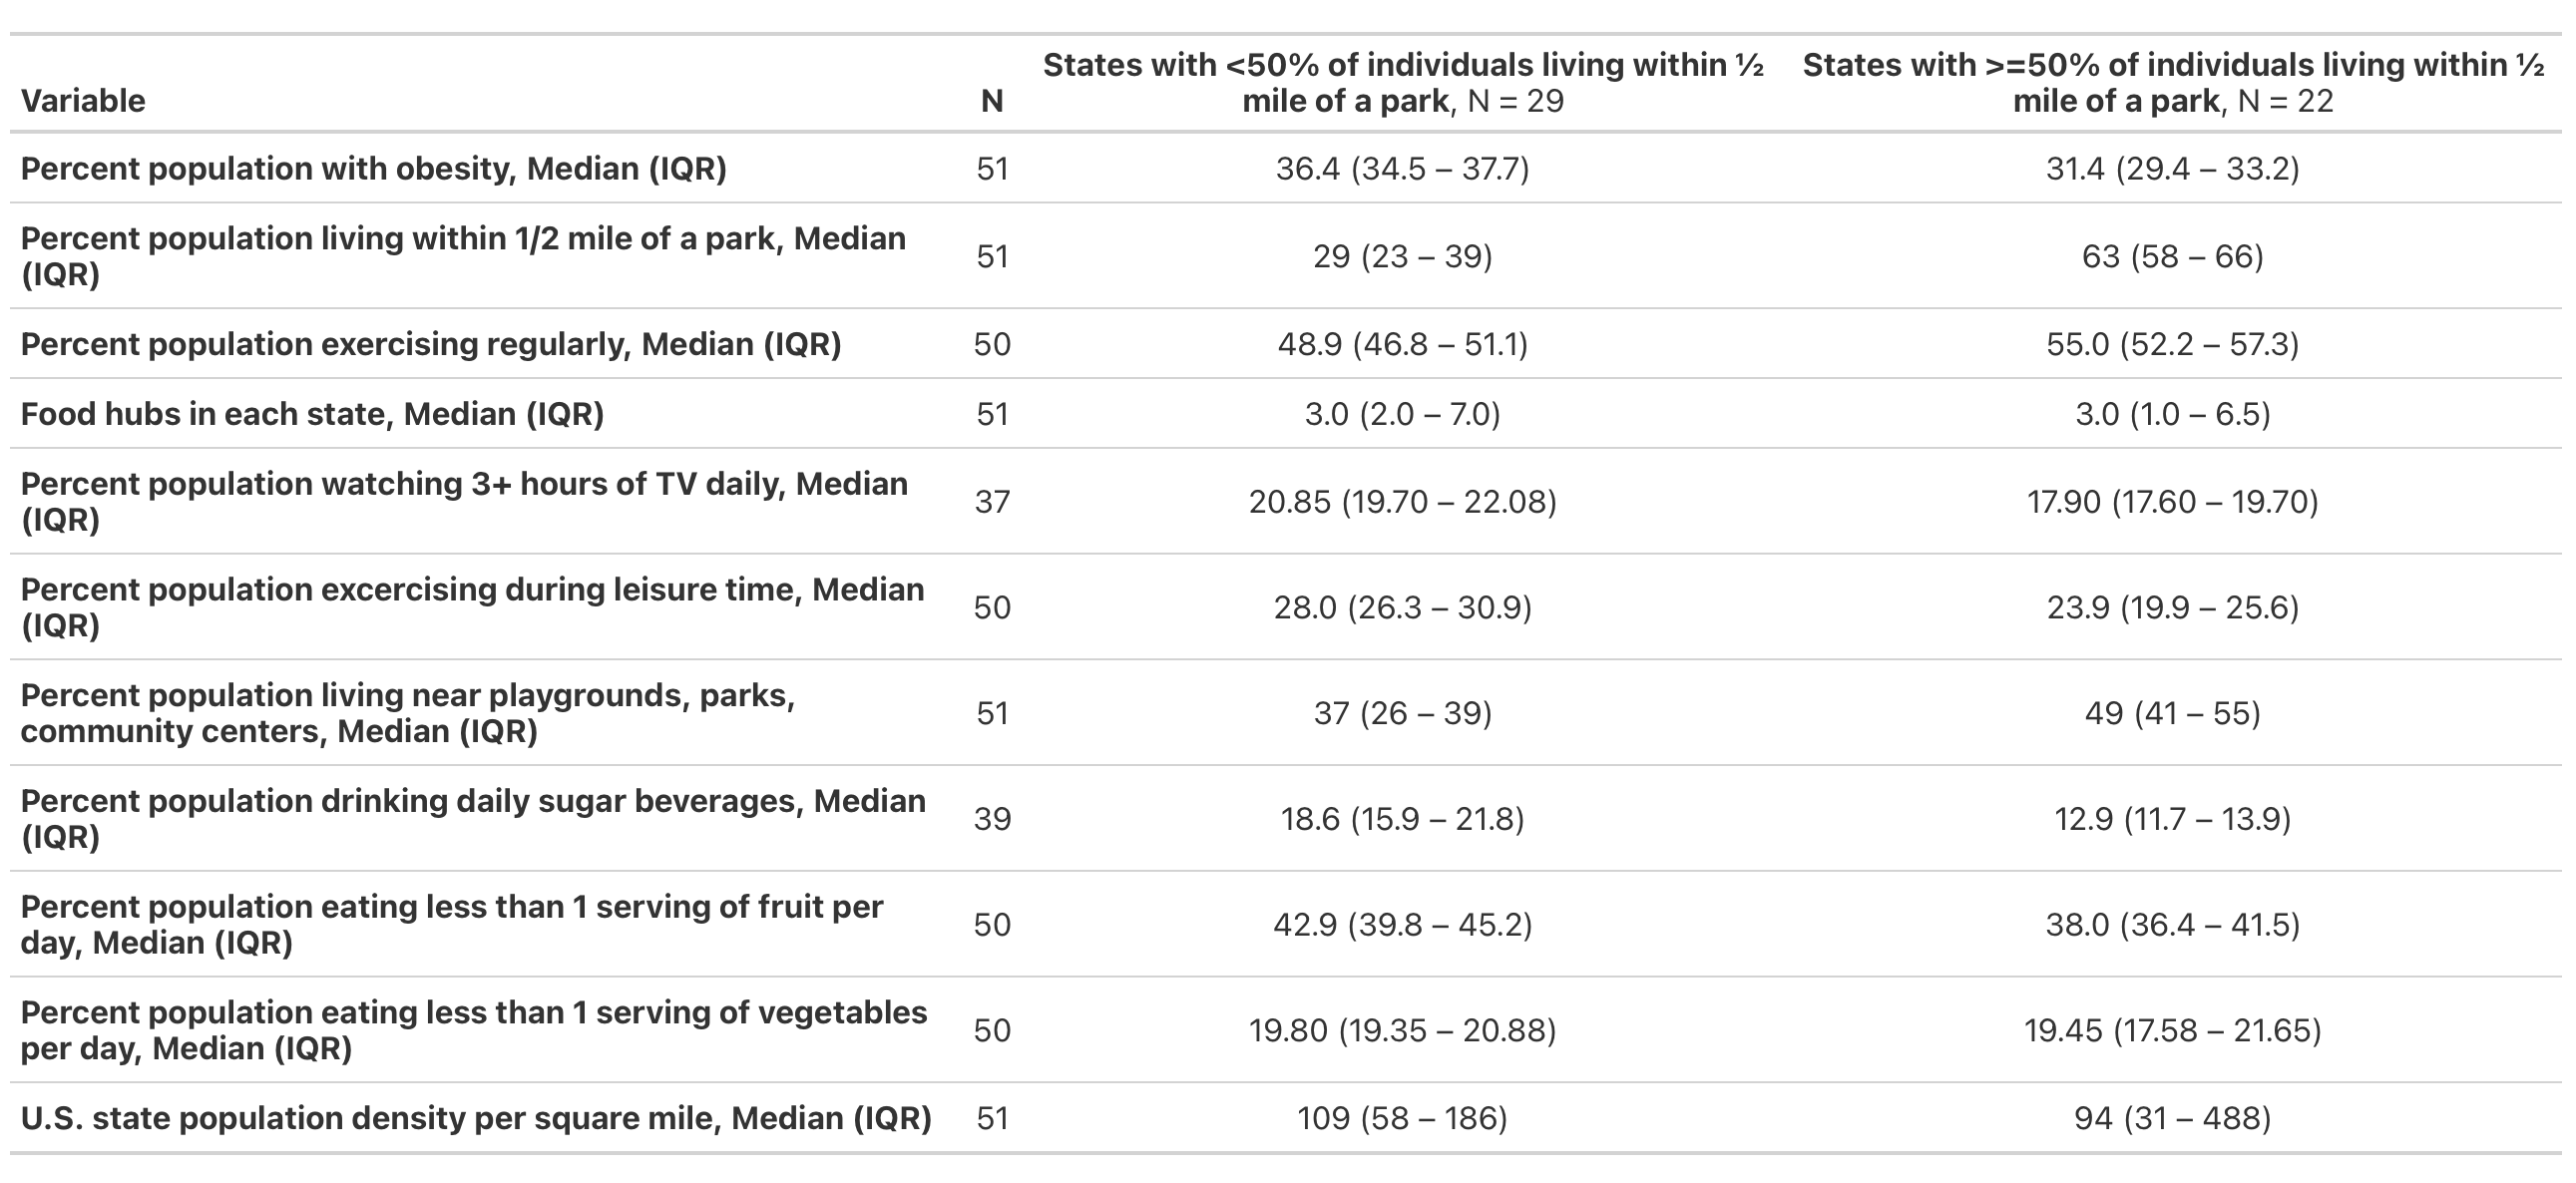The width and height of the screenshot is (2576, 1183).
Task: Click Percent population exercising regularly row label
Action: click(430, 344)
